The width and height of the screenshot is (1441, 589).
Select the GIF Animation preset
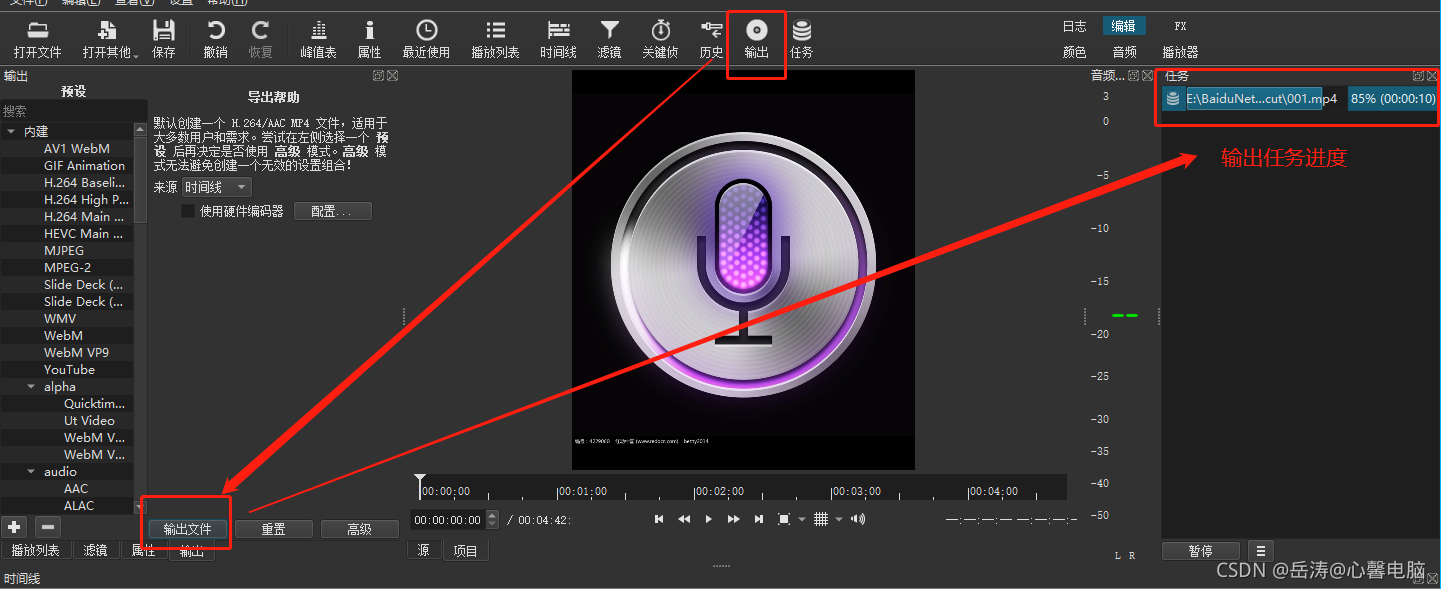pyautogui.click(x=84, y=166)
